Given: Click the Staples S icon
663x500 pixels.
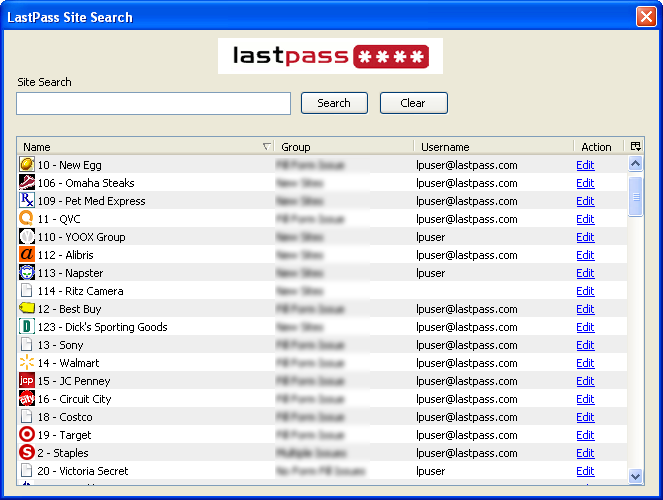Looking at the screenshot, I should 27,452.
